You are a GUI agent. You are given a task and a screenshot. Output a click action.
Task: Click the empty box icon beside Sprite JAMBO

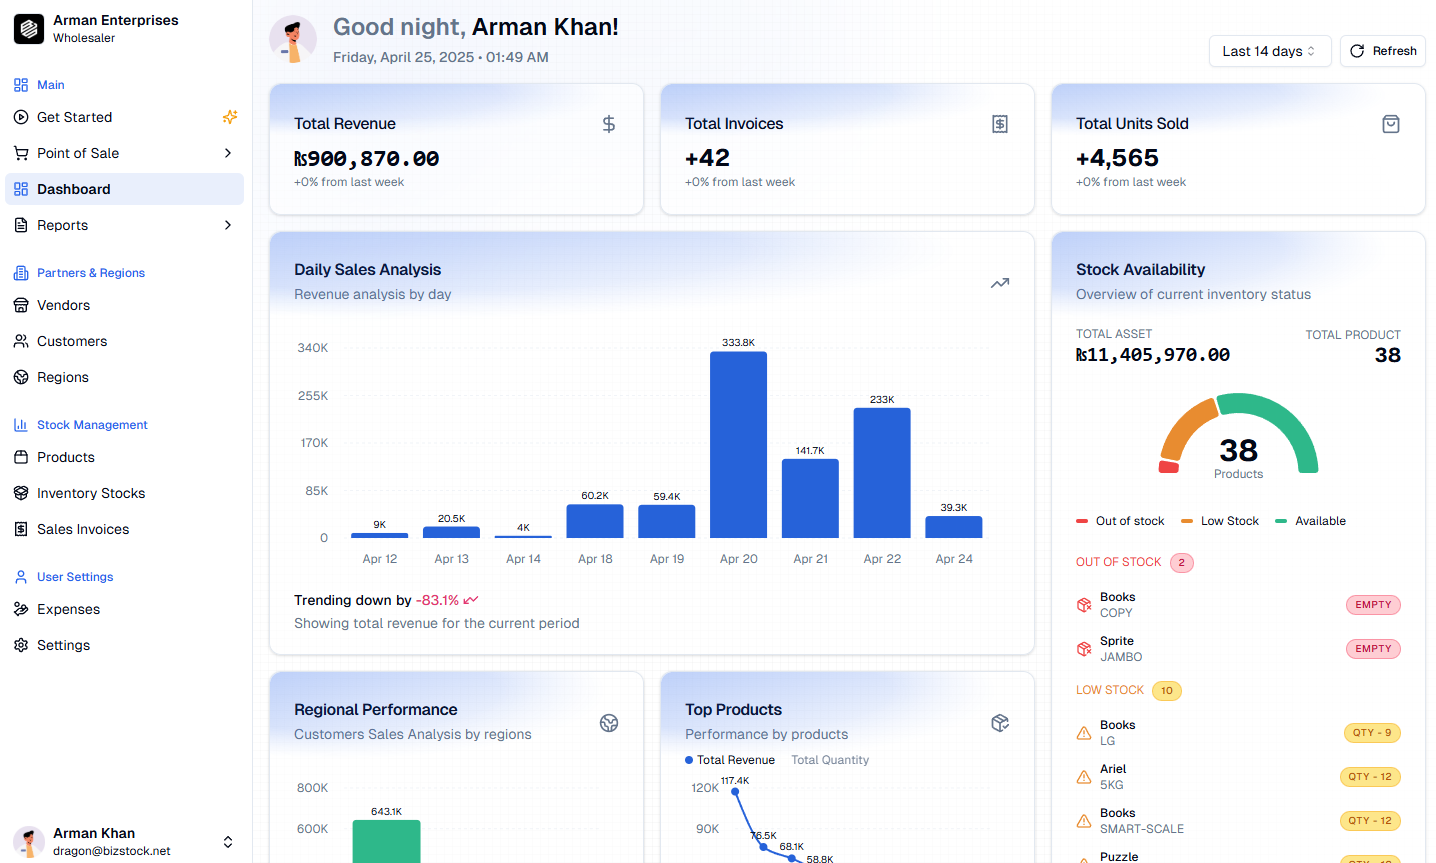point(1084,649)
